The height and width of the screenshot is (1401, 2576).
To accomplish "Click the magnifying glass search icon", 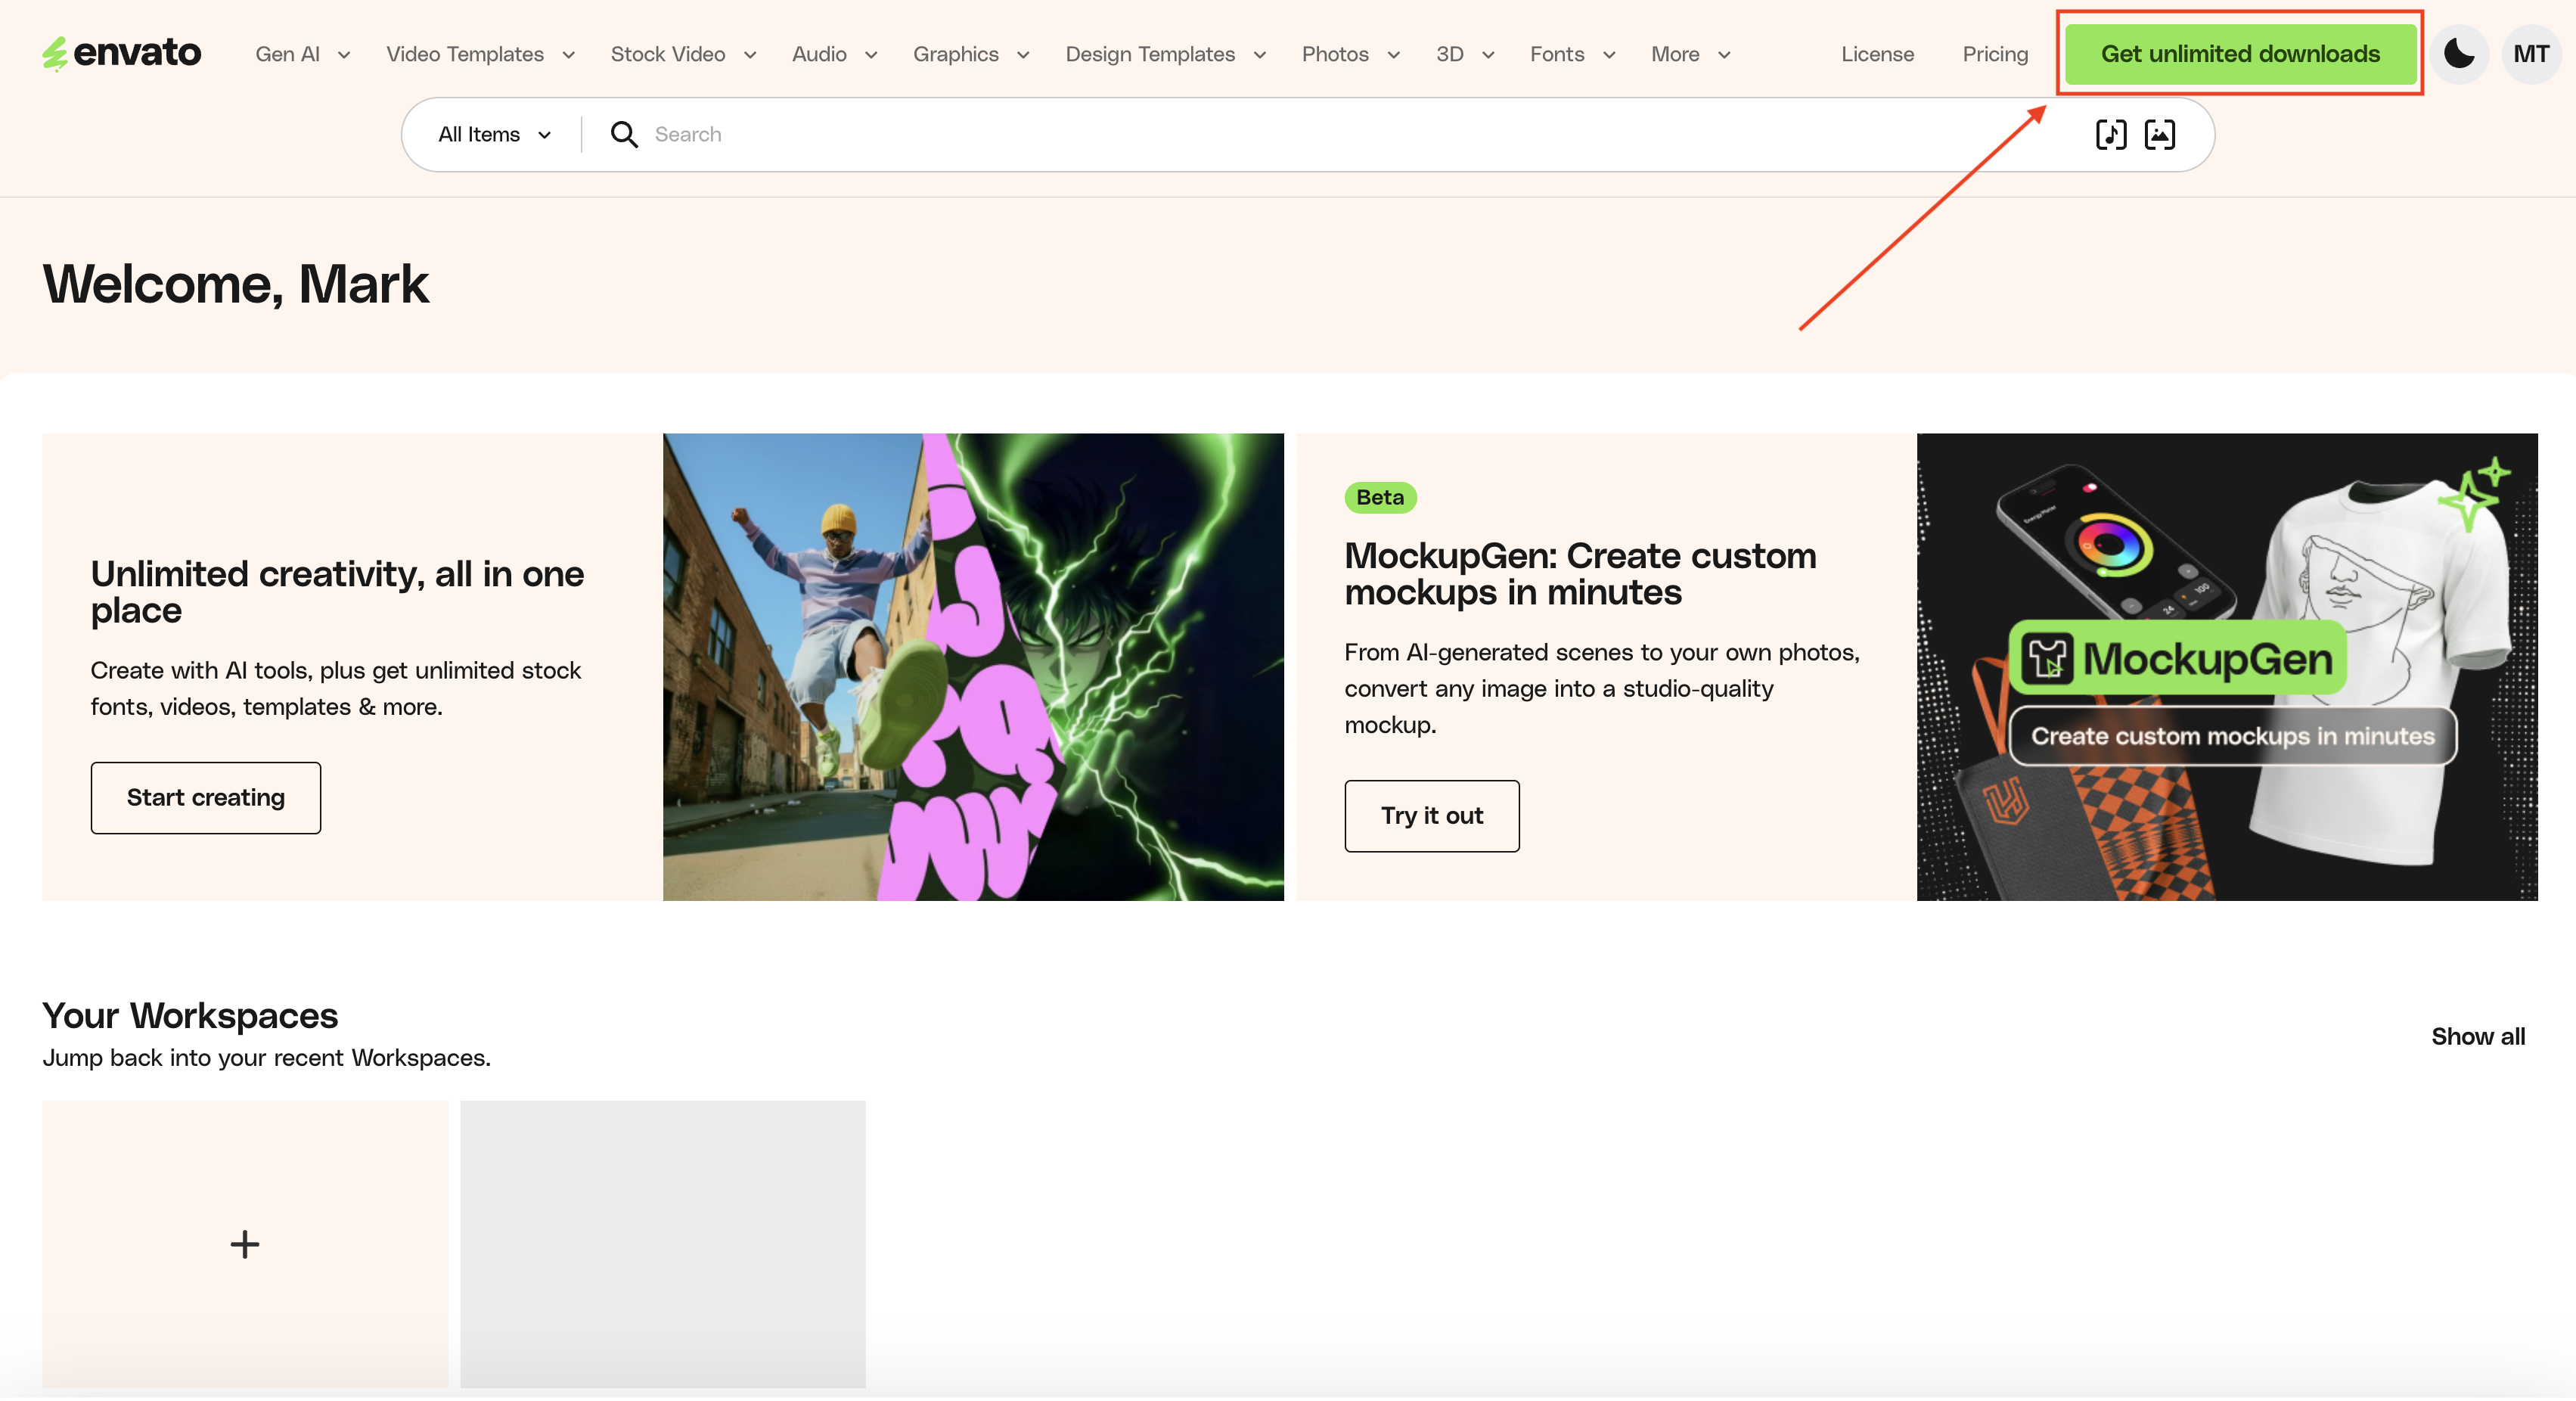I will pyautogui.click(x=624, y=134).
